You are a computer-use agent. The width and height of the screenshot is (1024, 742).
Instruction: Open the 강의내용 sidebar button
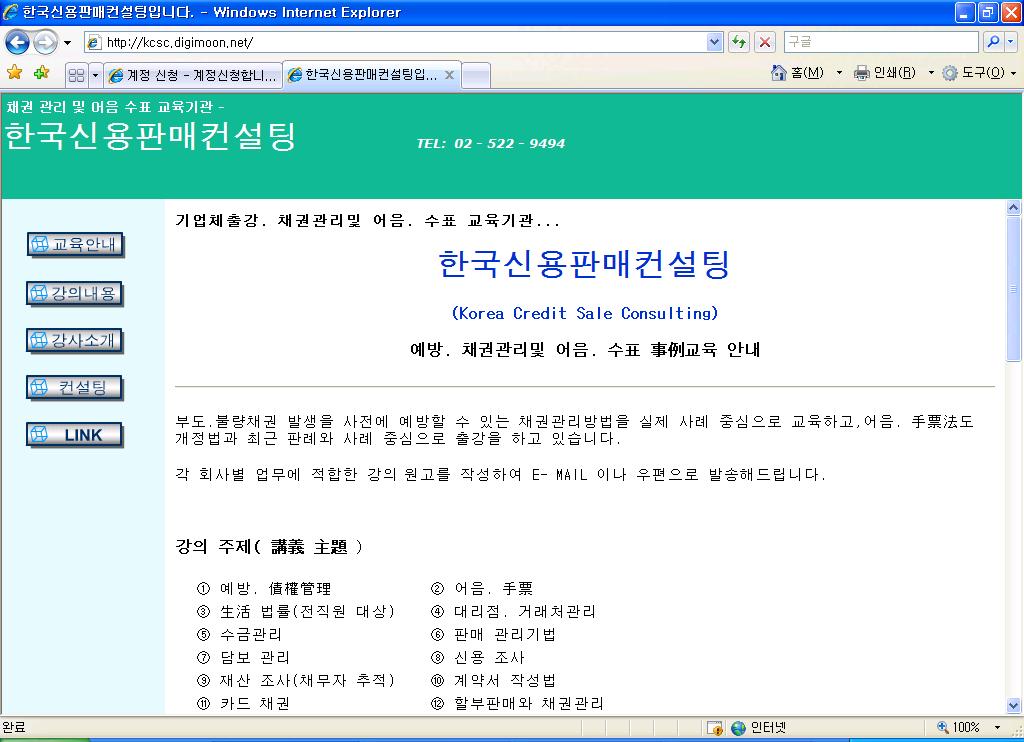pos(75,293)
